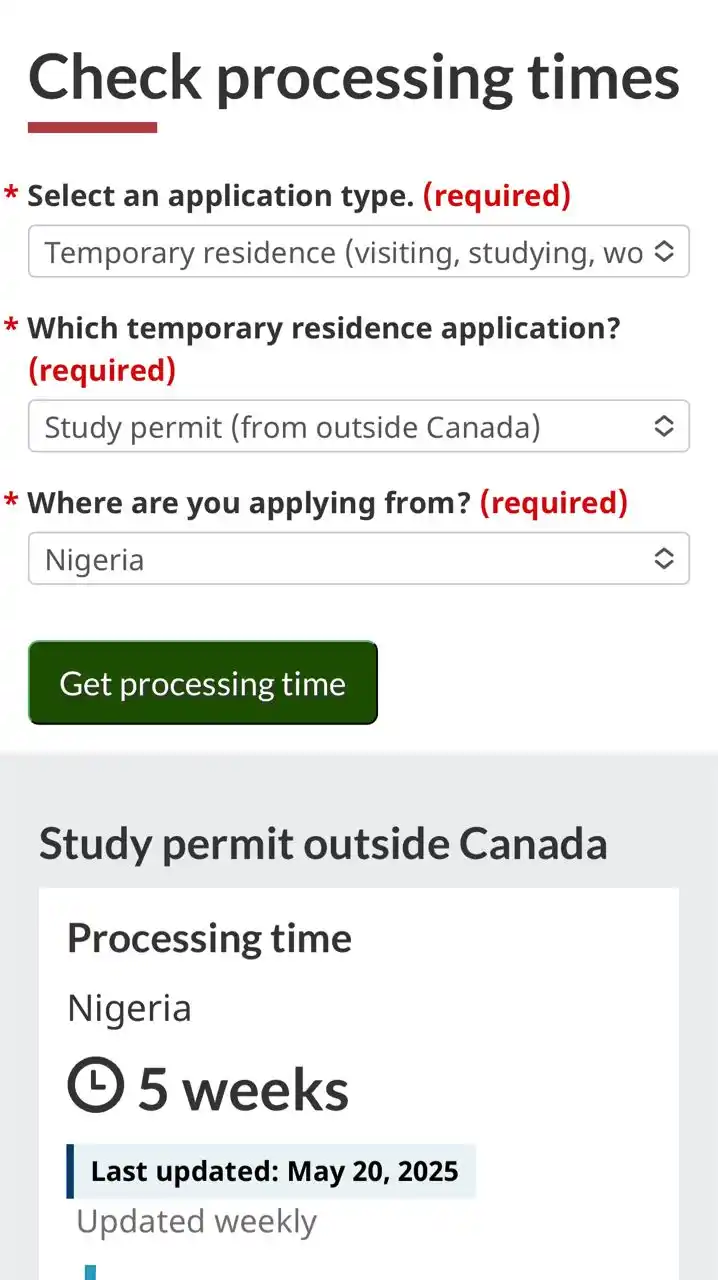Click the "Select an application type" label
Viewport: 718px width, 1280px height.
pyautogui.click(x=220, y=196)
